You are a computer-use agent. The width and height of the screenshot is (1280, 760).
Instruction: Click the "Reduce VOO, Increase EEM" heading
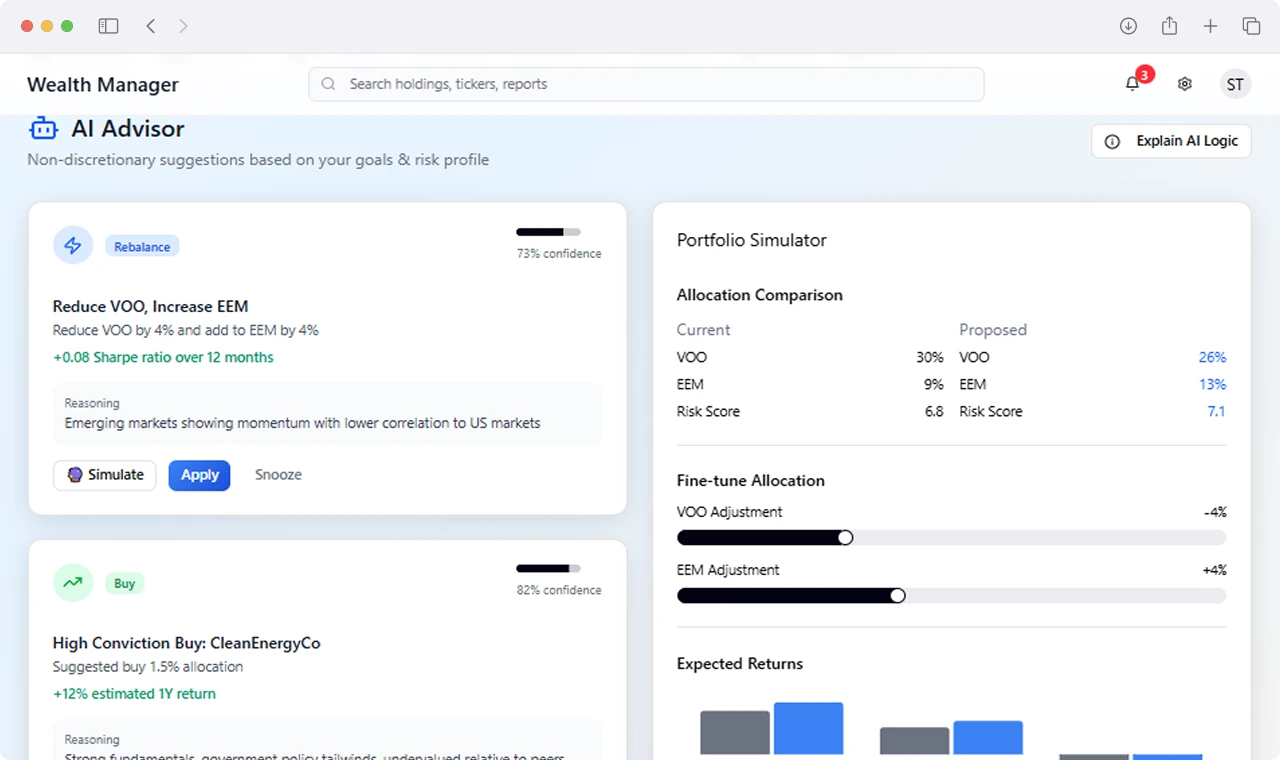click(x=150, y=306)
